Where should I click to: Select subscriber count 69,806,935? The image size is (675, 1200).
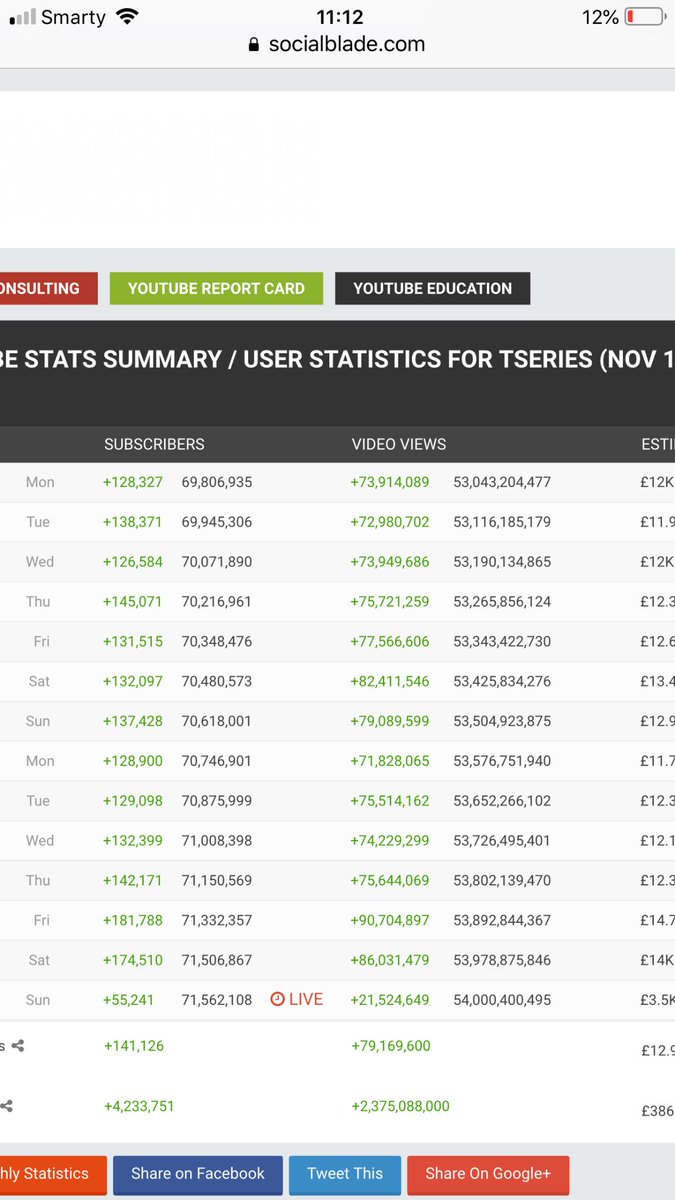tap(217, 482)
